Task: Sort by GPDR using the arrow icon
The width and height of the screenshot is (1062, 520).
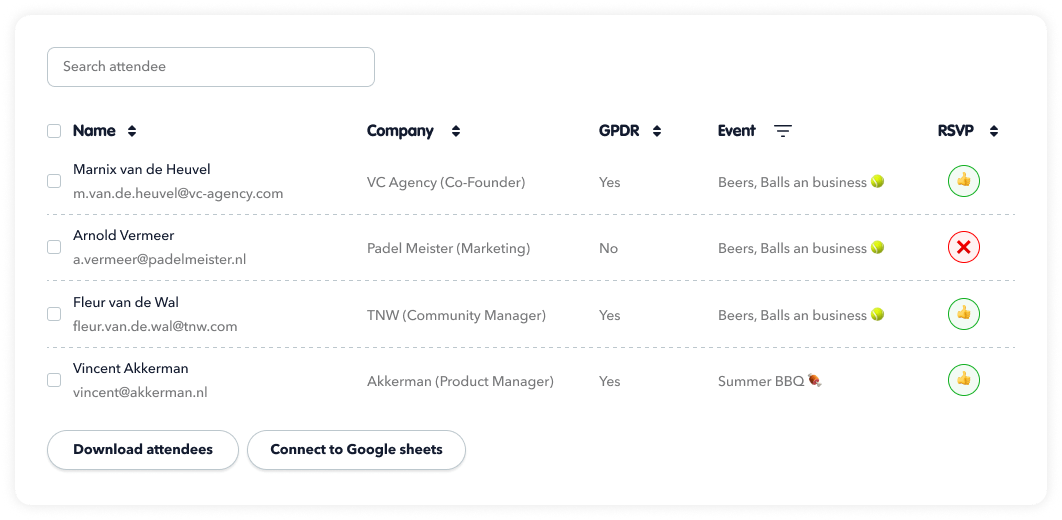Action: click(x=656, y=131)
